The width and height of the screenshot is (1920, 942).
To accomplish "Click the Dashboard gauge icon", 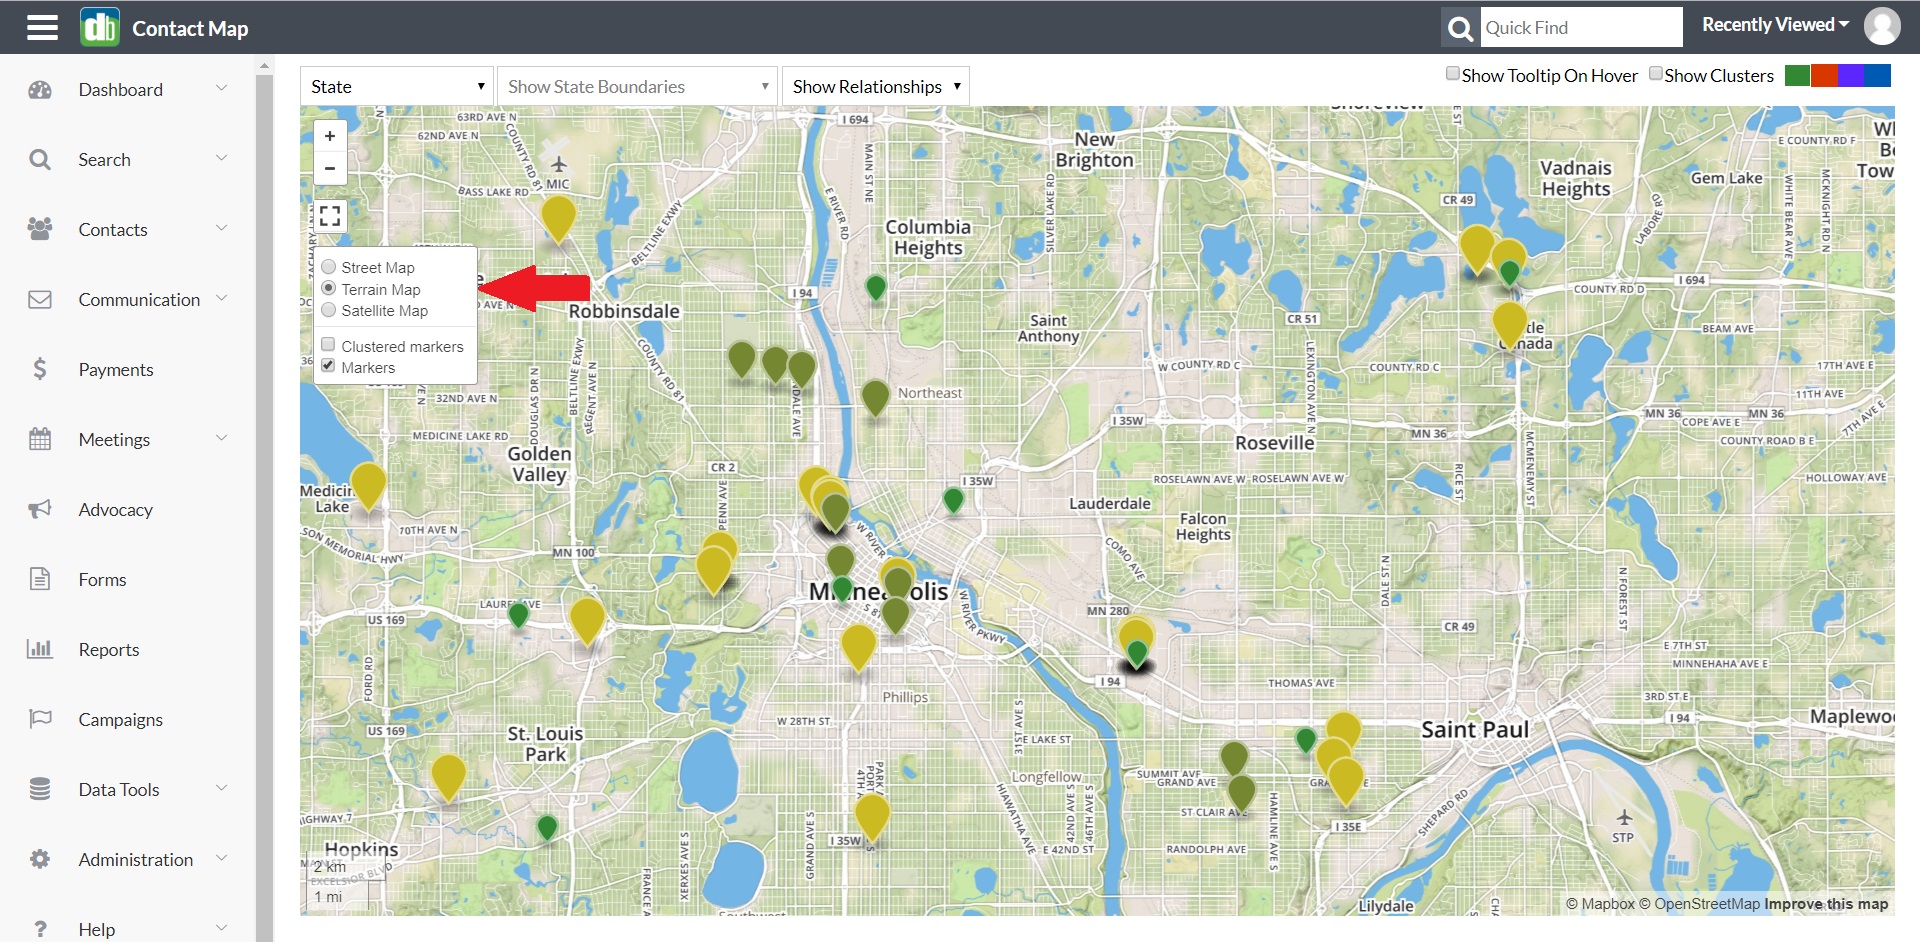I will (40, 90).
